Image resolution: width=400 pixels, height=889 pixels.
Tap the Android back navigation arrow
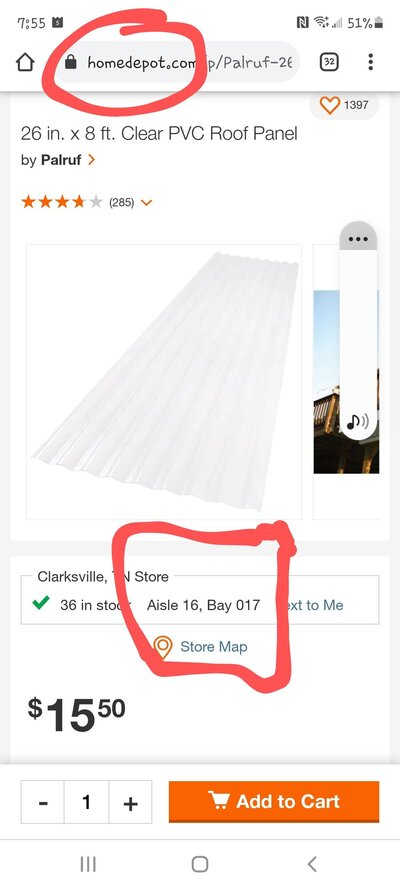[x=312, y=864]
